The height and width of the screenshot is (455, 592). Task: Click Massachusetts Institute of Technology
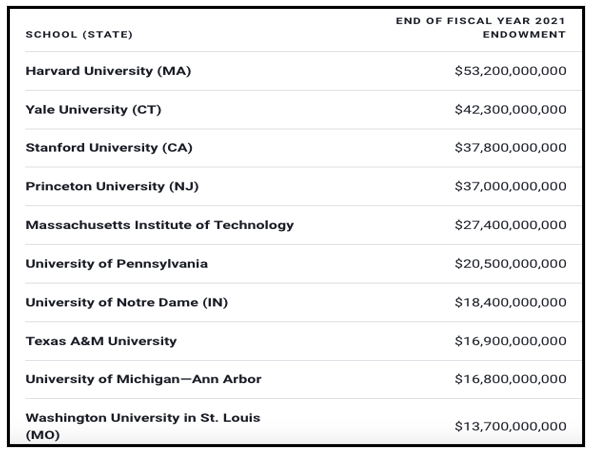coord(159,225)
